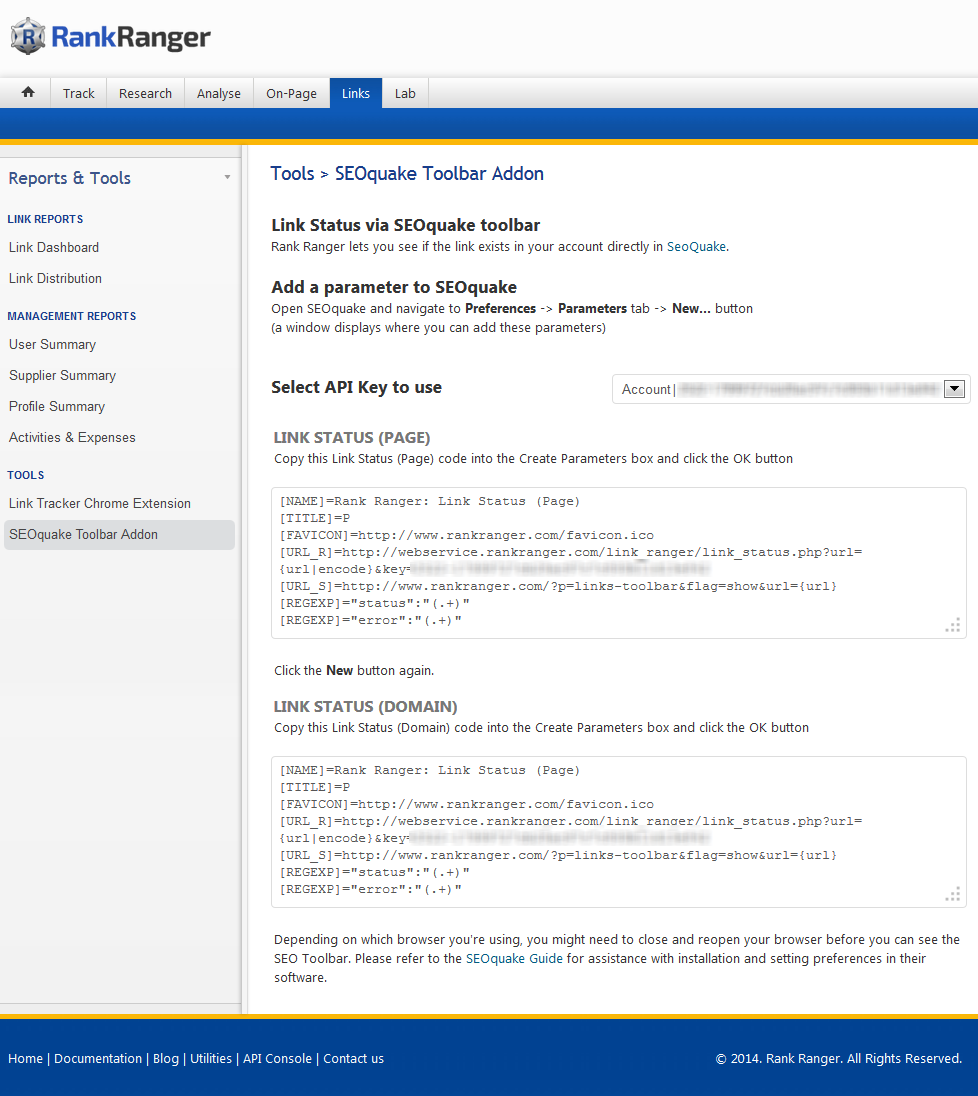Follow the SeoQuake link in description
978x1096 pixels.
click(696, 246)
